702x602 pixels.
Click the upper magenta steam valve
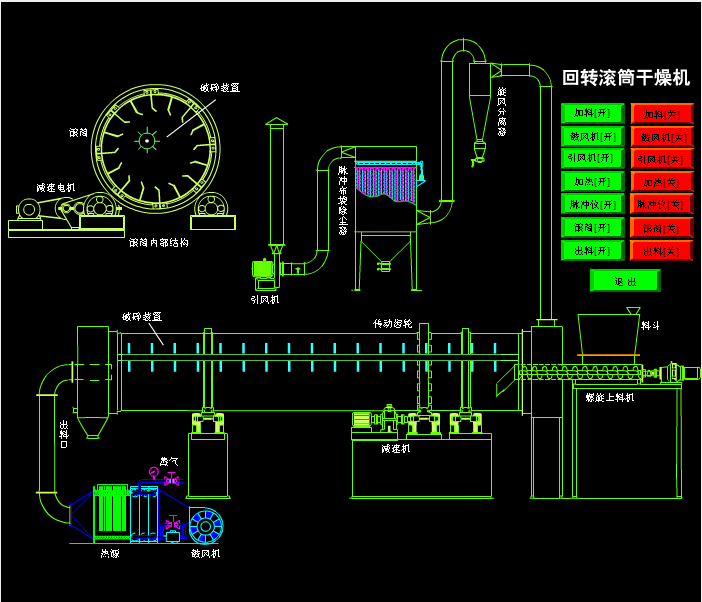point(171,479)
